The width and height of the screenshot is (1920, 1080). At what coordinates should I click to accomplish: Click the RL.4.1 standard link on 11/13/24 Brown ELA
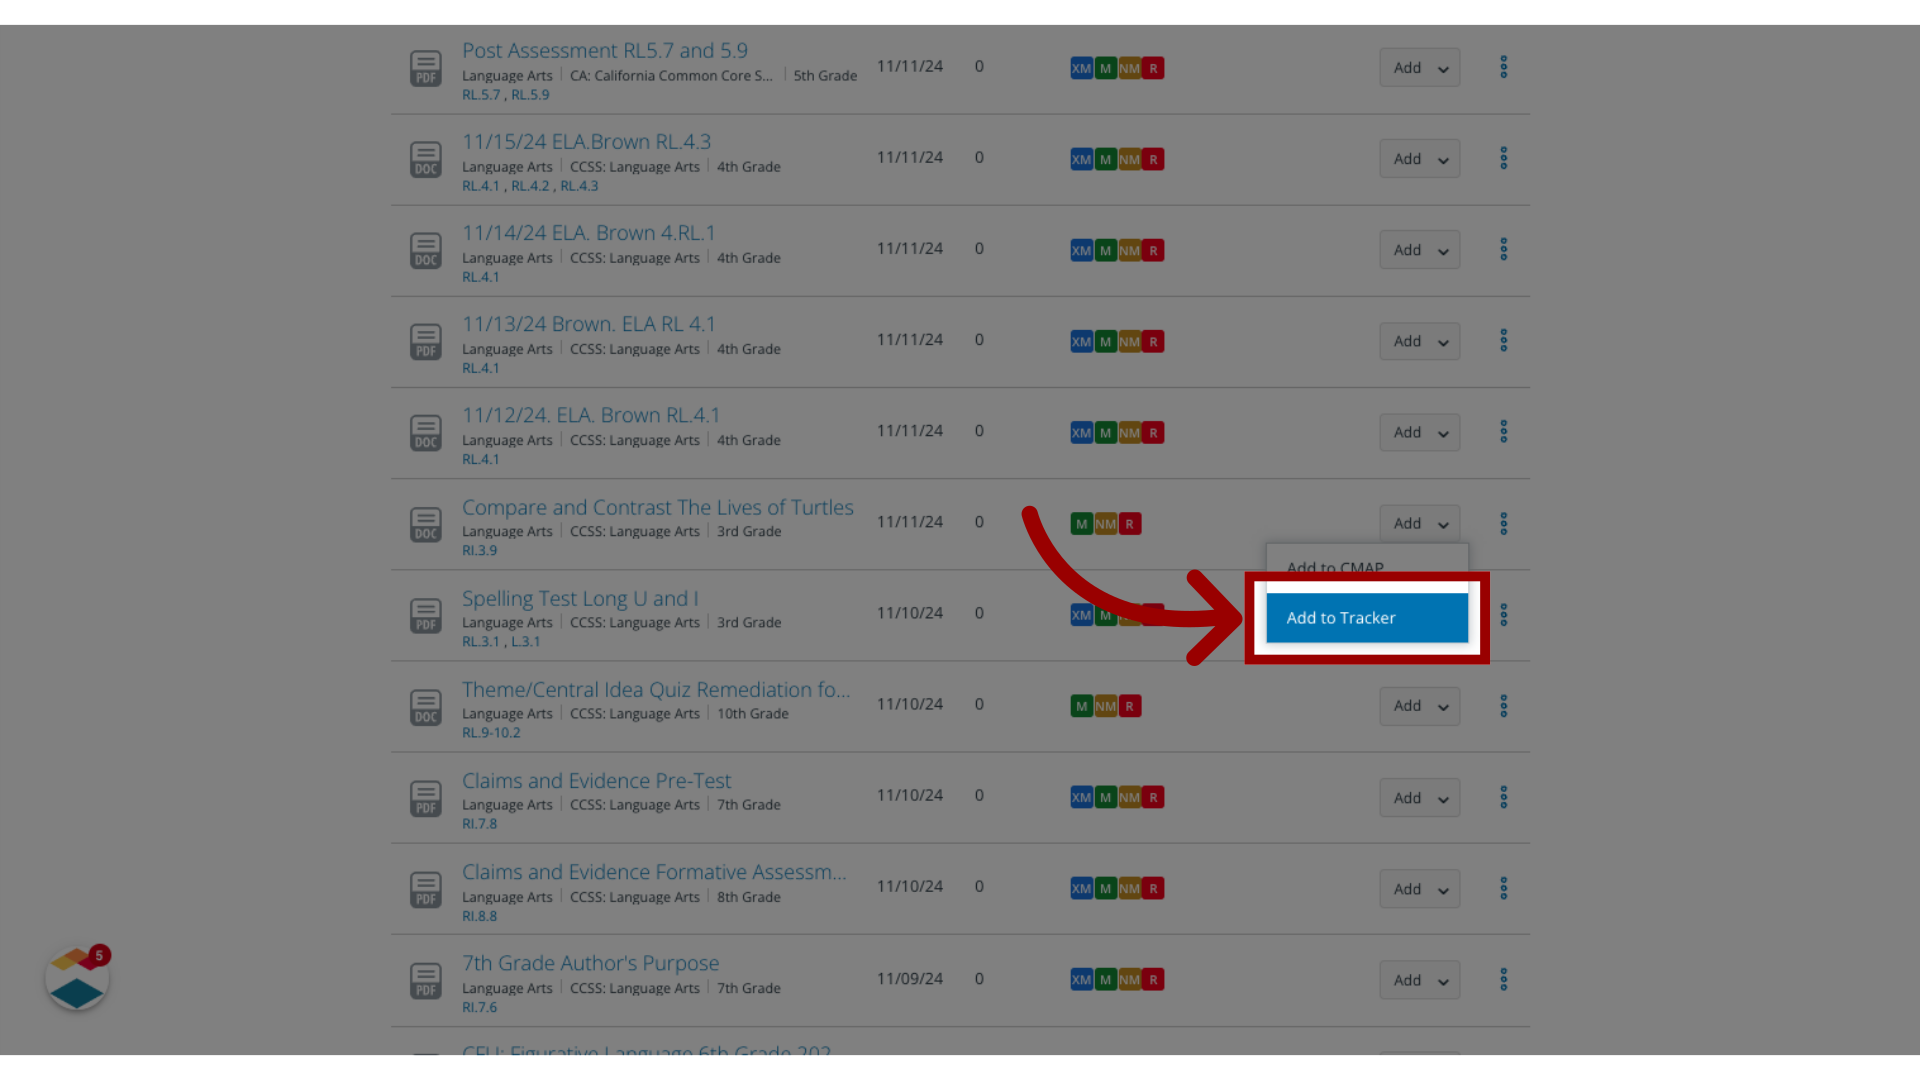pos(480,367)
